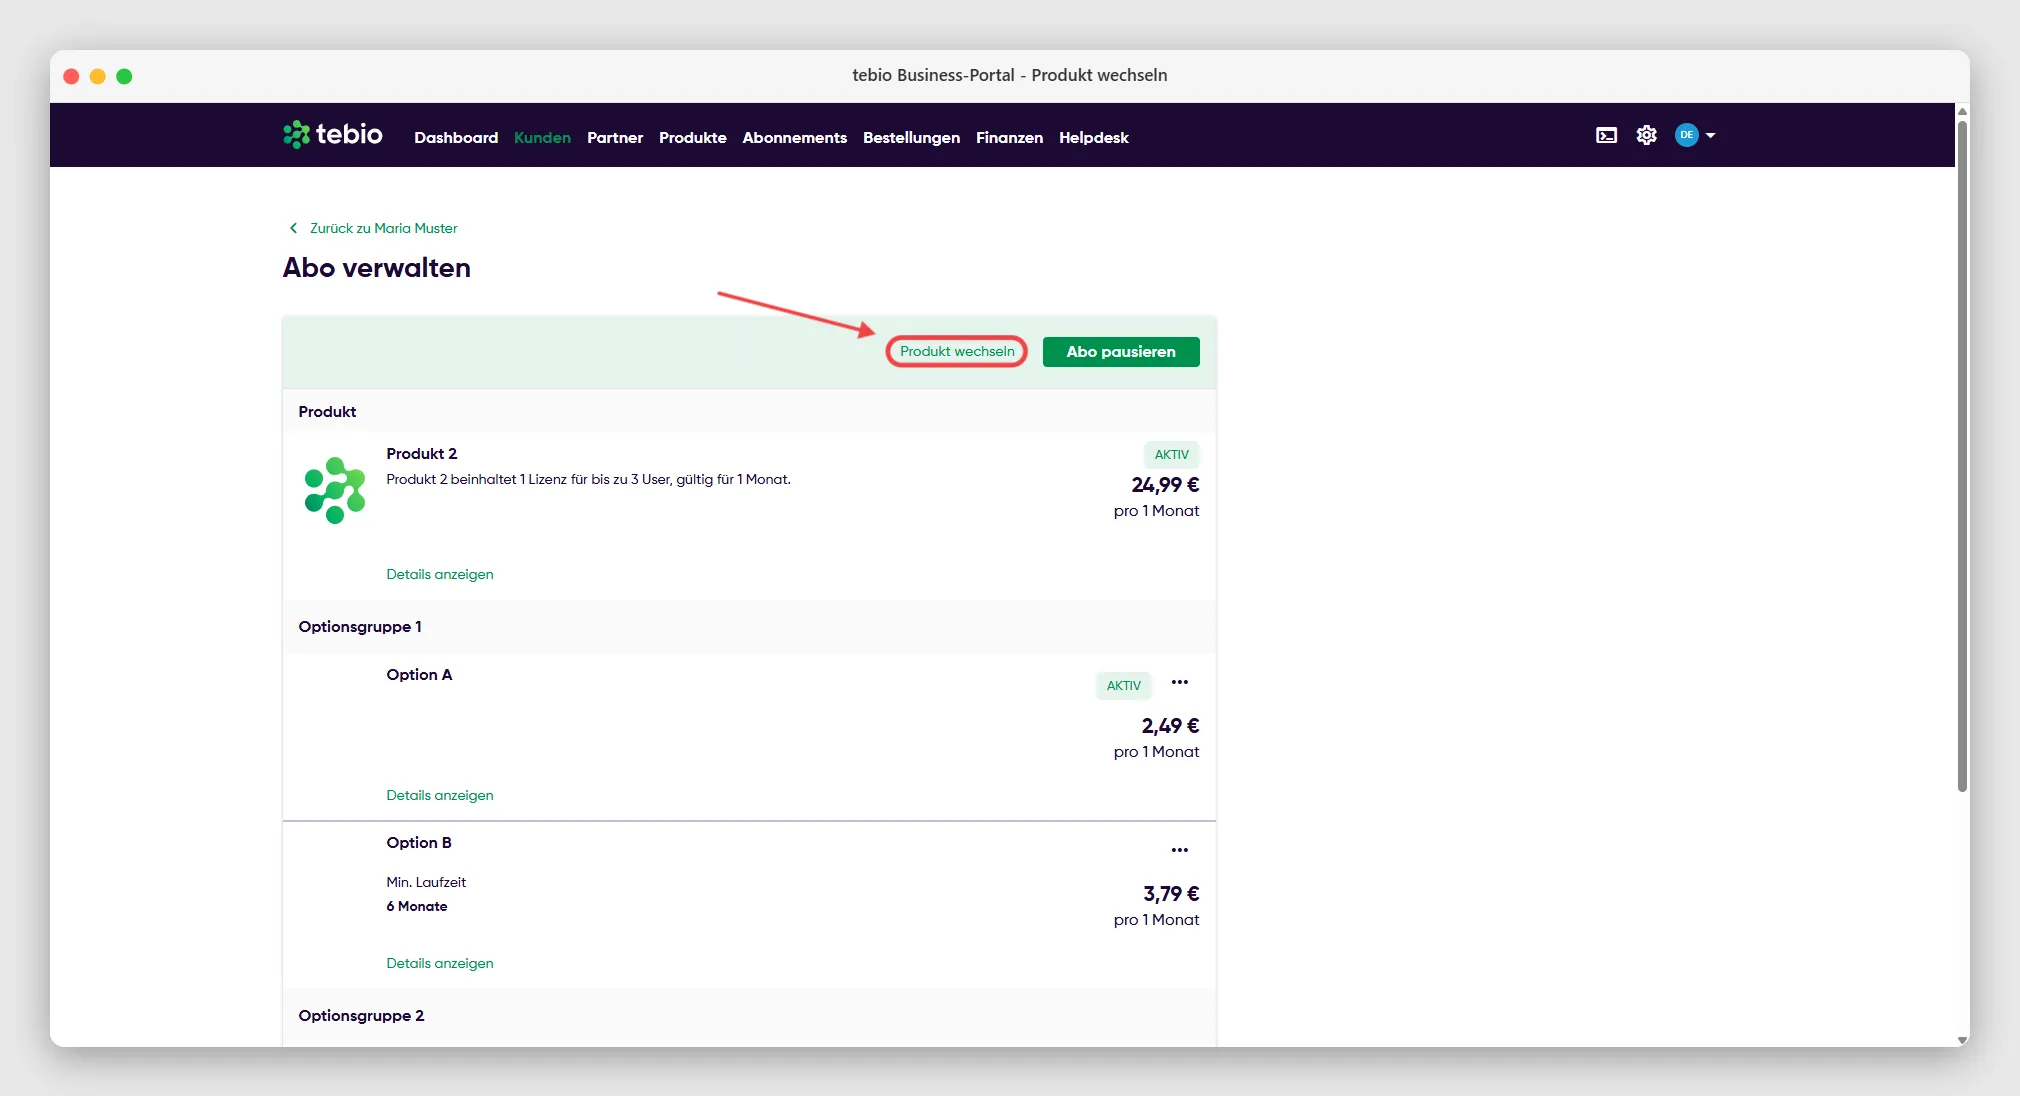Open the terminal console icon in header

(x=1606, y=135)
